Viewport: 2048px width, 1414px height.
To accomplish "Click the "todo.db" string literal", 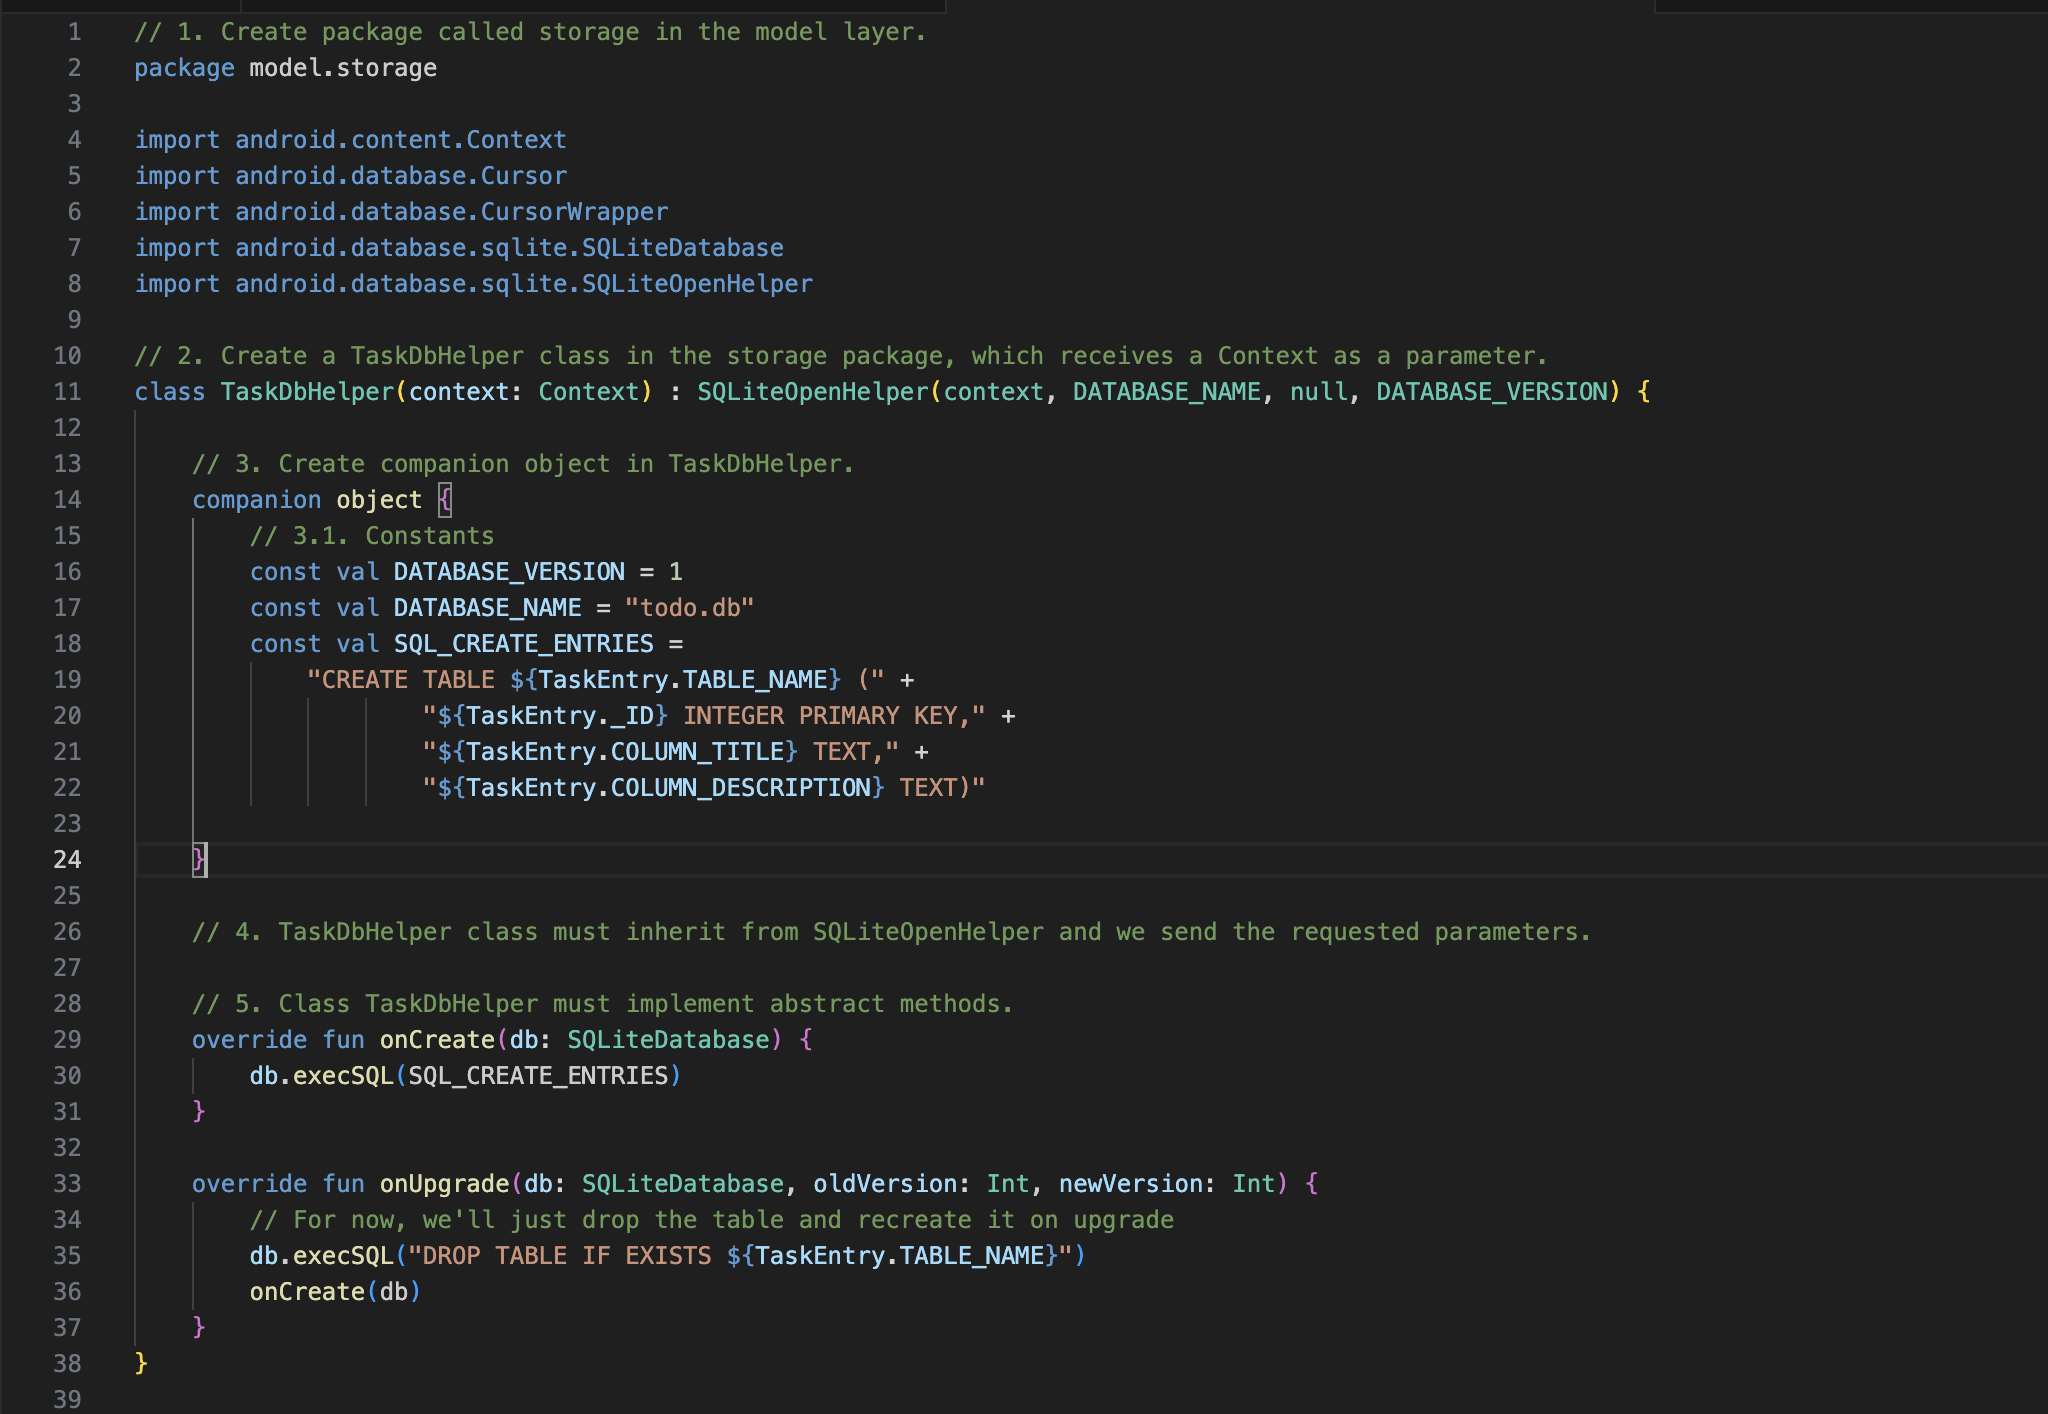I will tap(690, 607).
